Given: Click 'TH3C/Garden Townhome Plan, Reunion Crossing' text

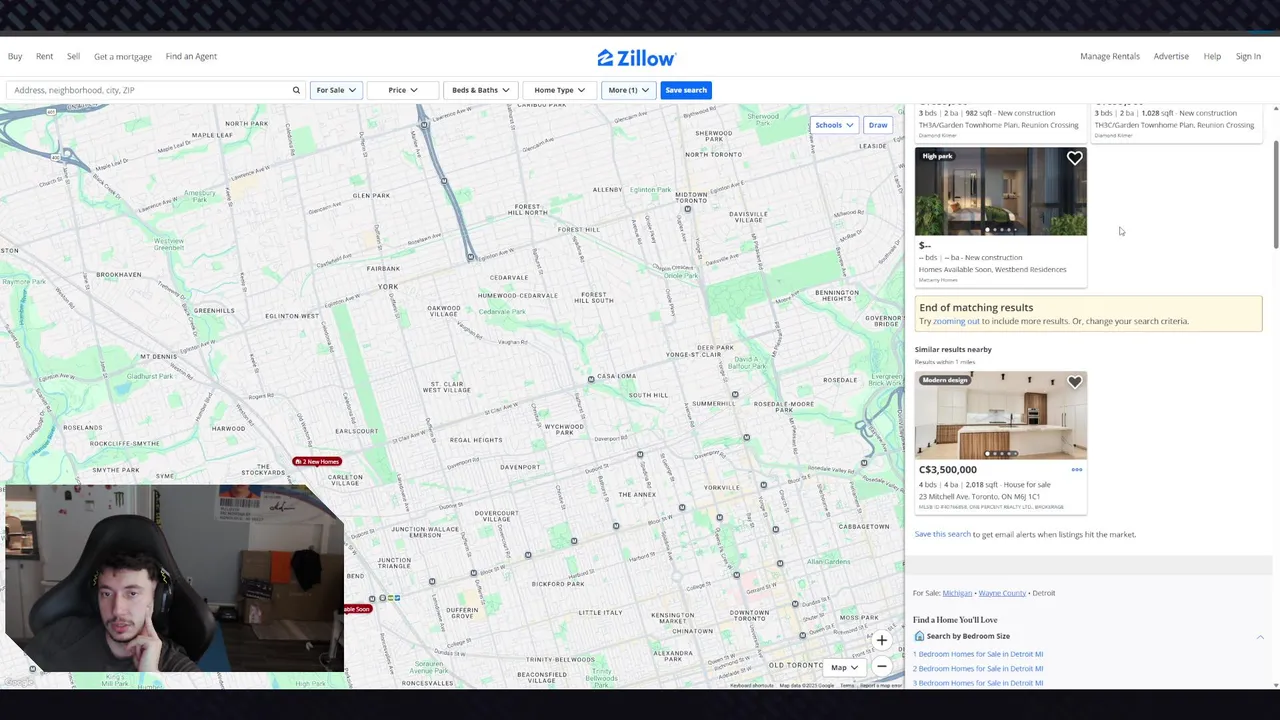Looking at the screenshot, I should (1174, 125).
